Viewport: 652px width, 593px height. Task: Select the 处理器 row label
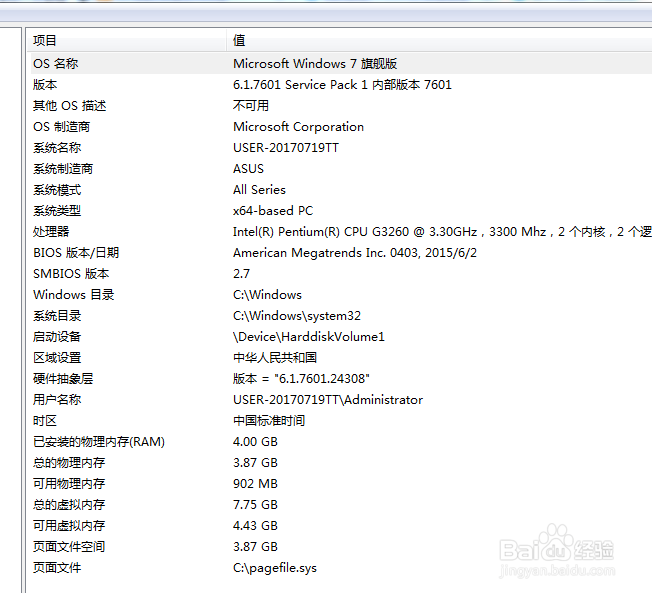[51, 232]
